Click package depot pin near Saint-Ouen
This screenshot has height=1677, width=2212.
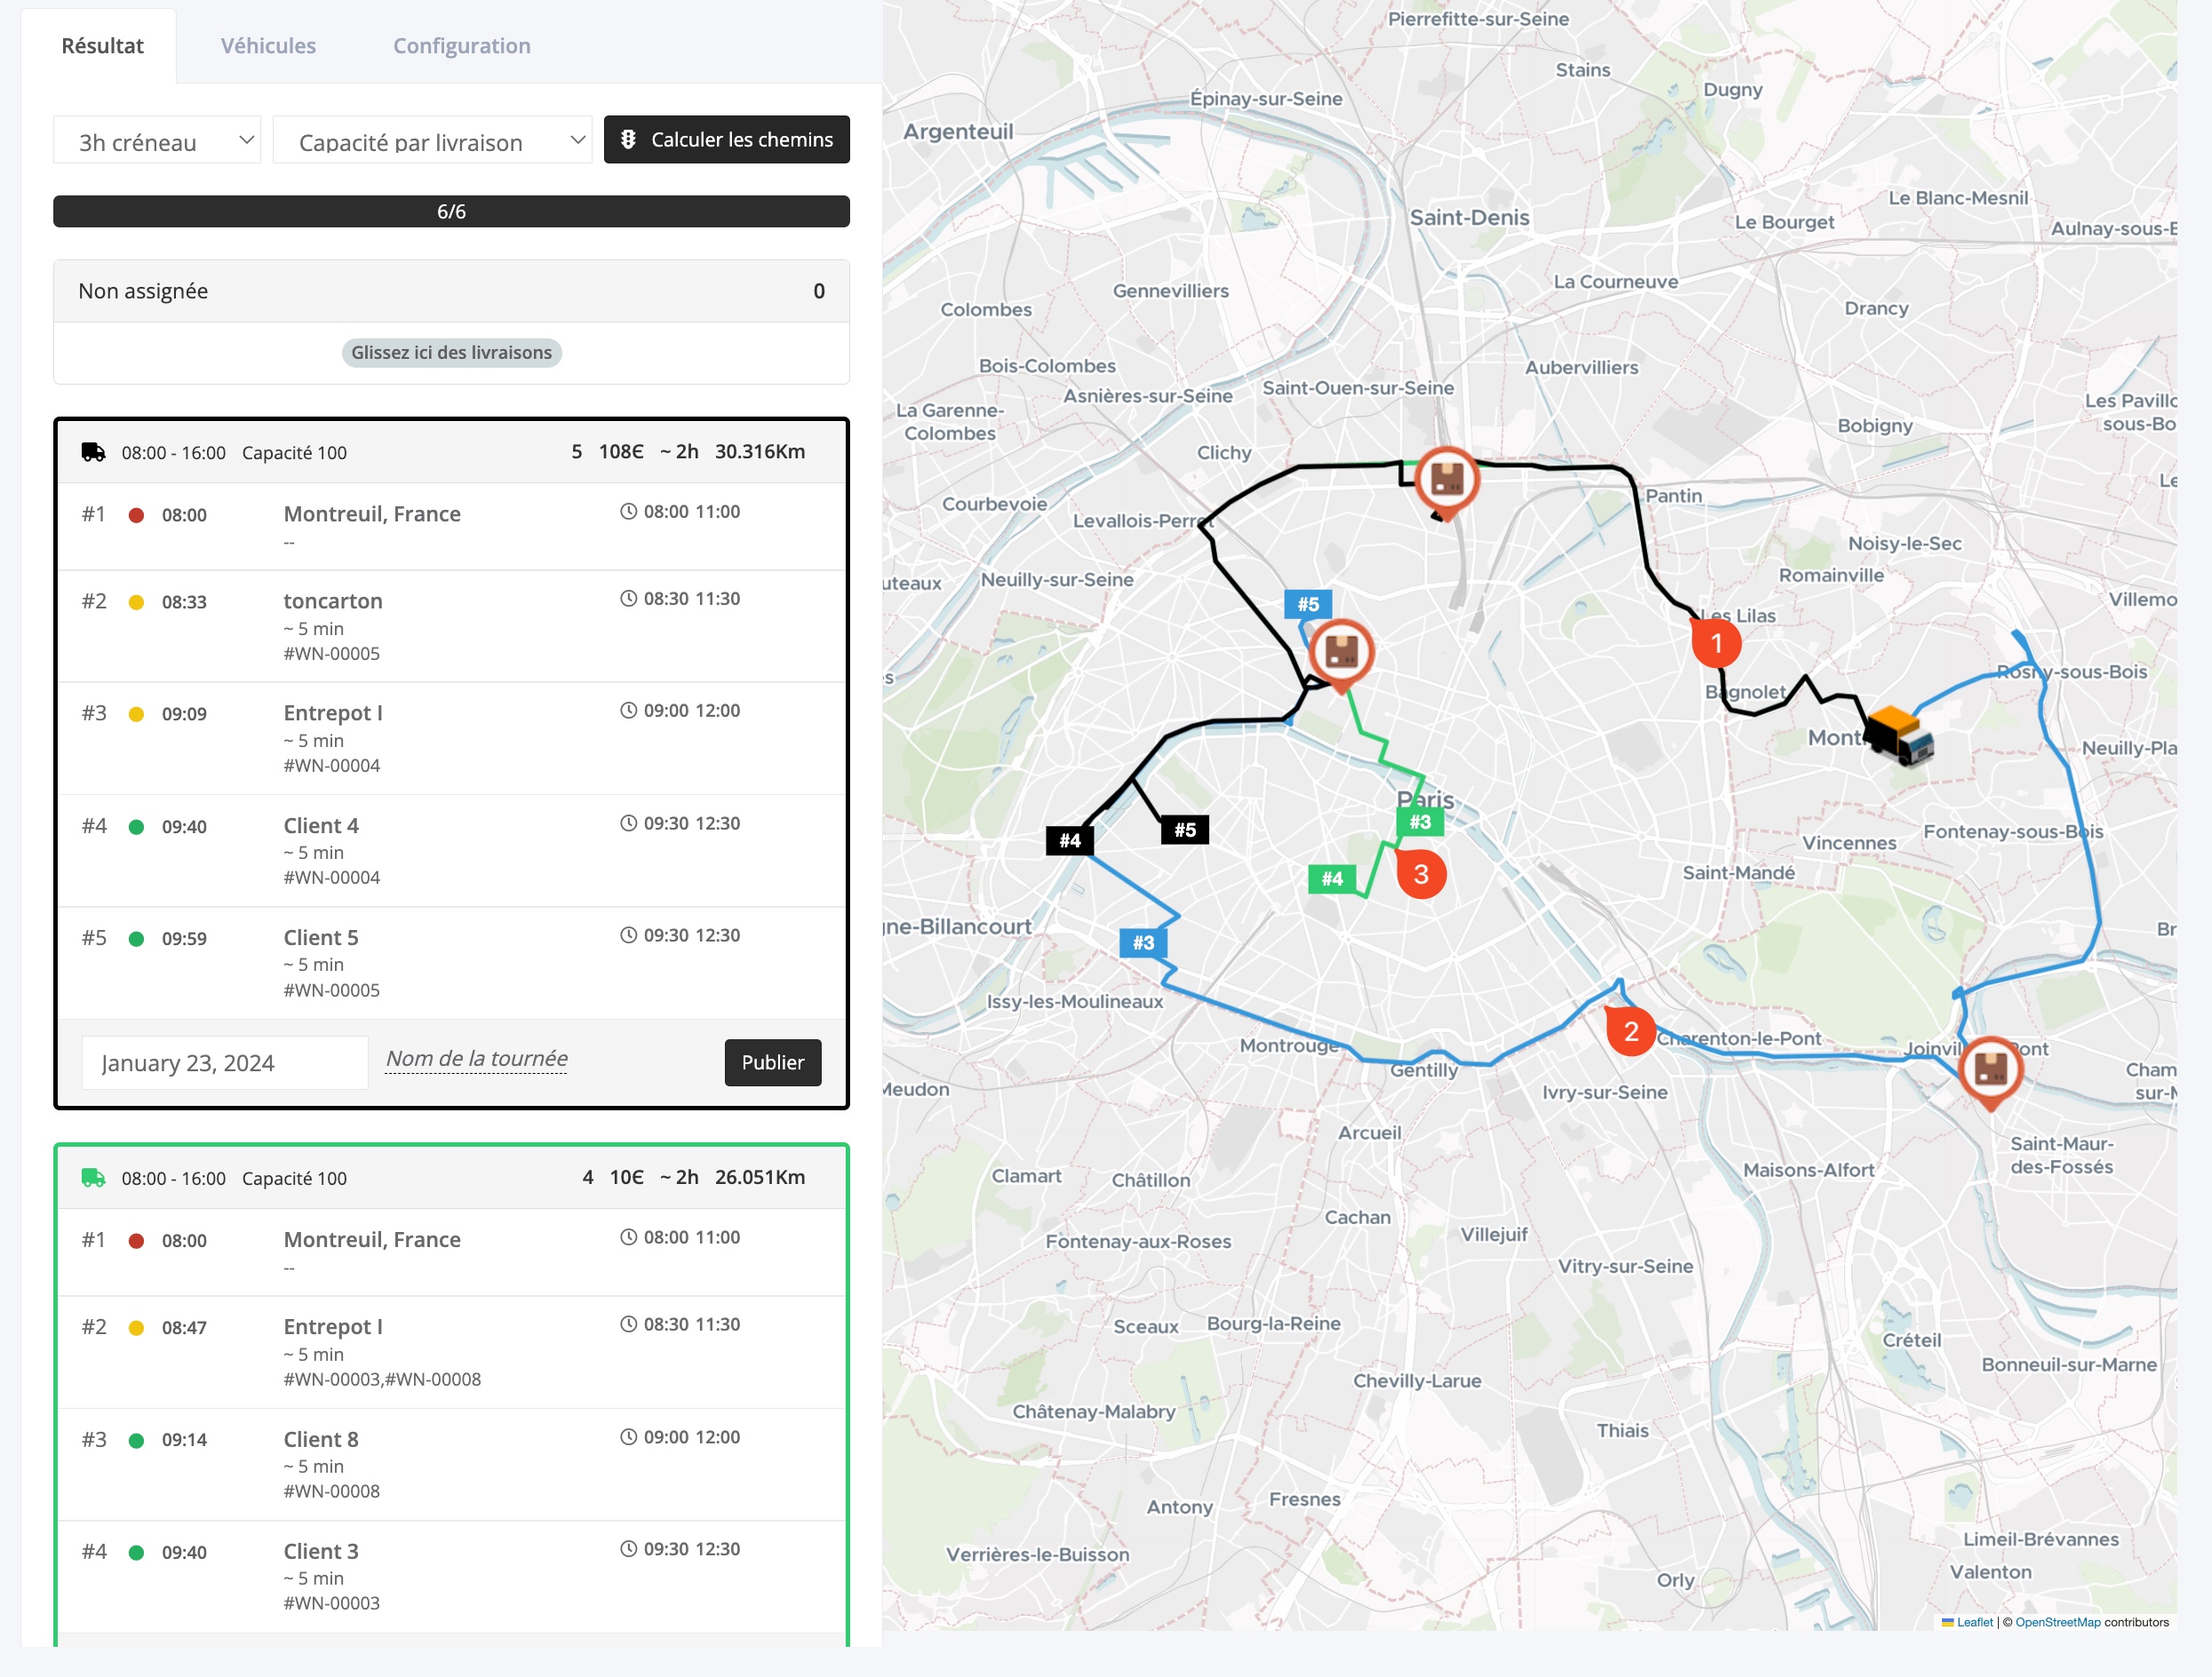point(1446,480)
